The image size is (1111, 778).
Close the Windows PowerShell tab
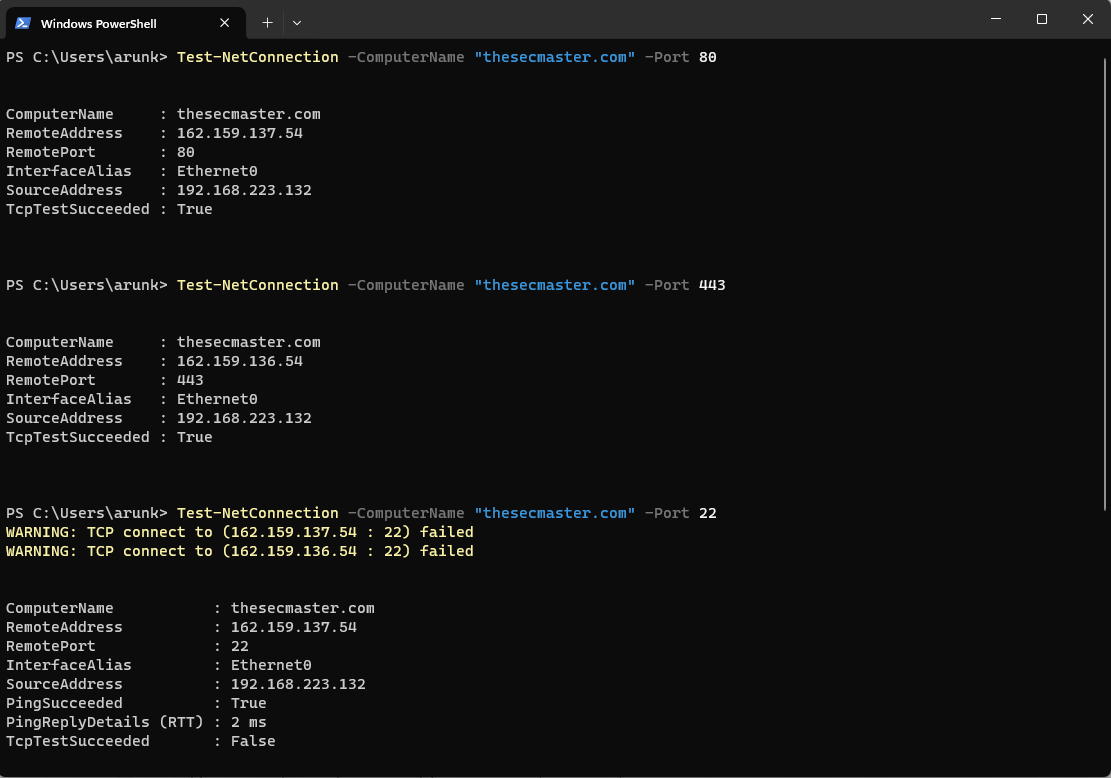coord(225,23)
